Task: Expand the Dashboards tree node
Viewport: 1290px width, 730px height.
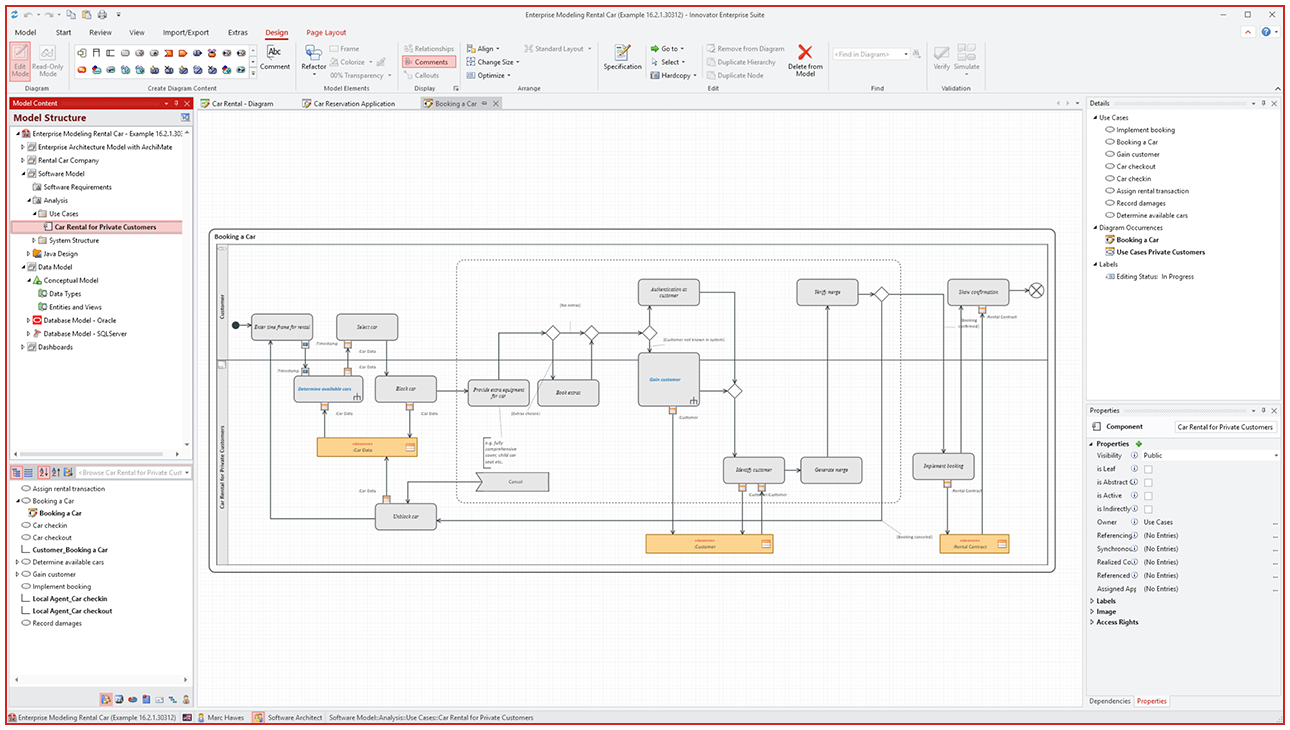Action: (22, 347)
